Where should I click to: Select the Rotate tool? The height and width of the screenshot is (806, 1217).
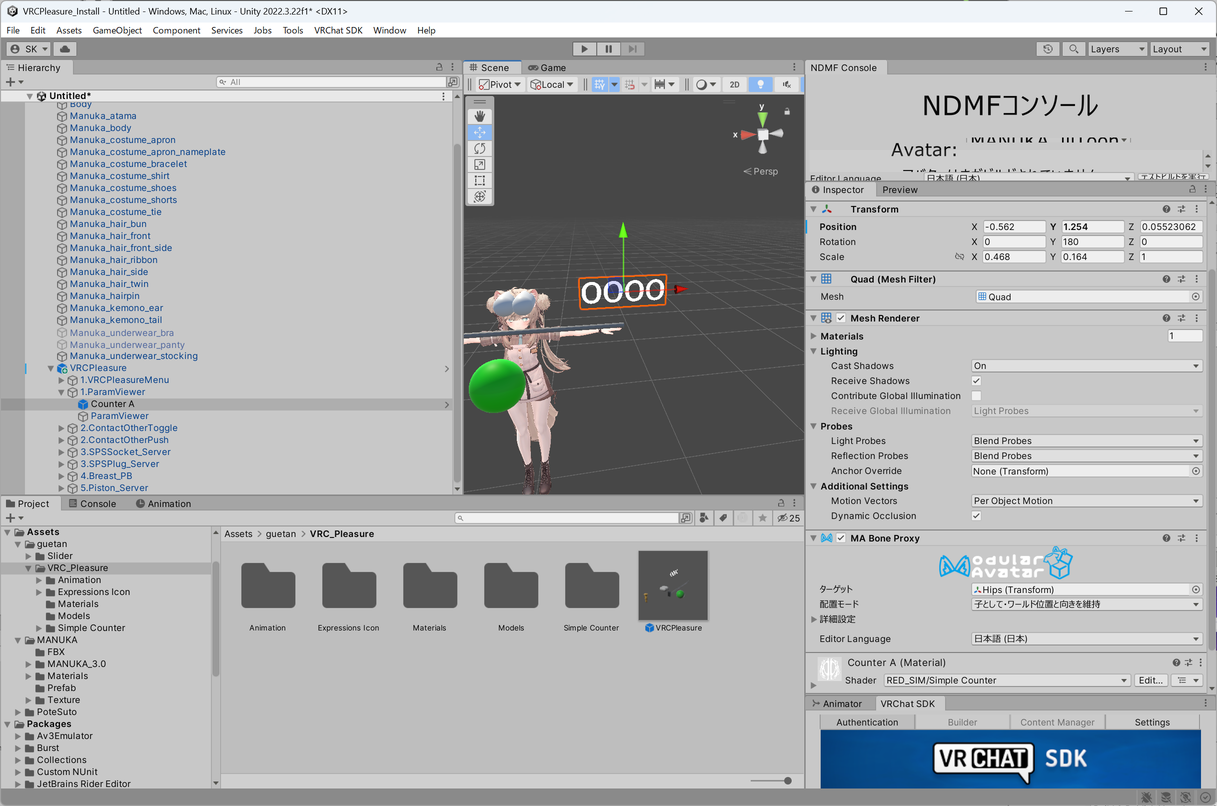(x=480, y=148)
